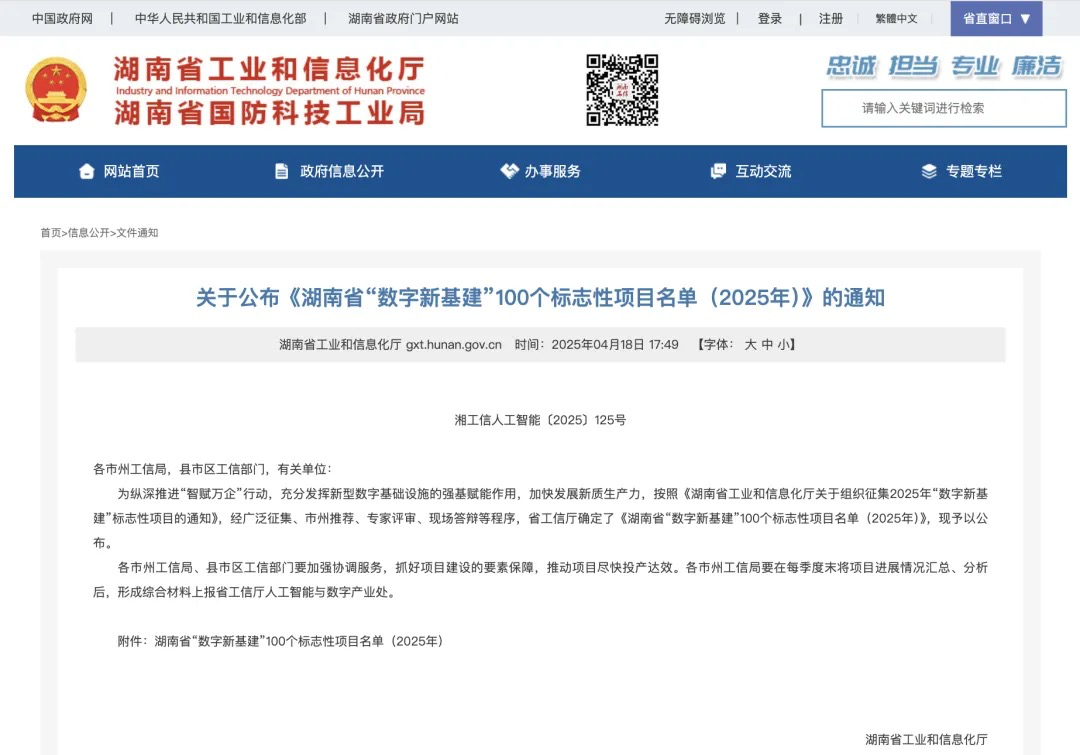Click the 登录 link

tap(769, 19)
